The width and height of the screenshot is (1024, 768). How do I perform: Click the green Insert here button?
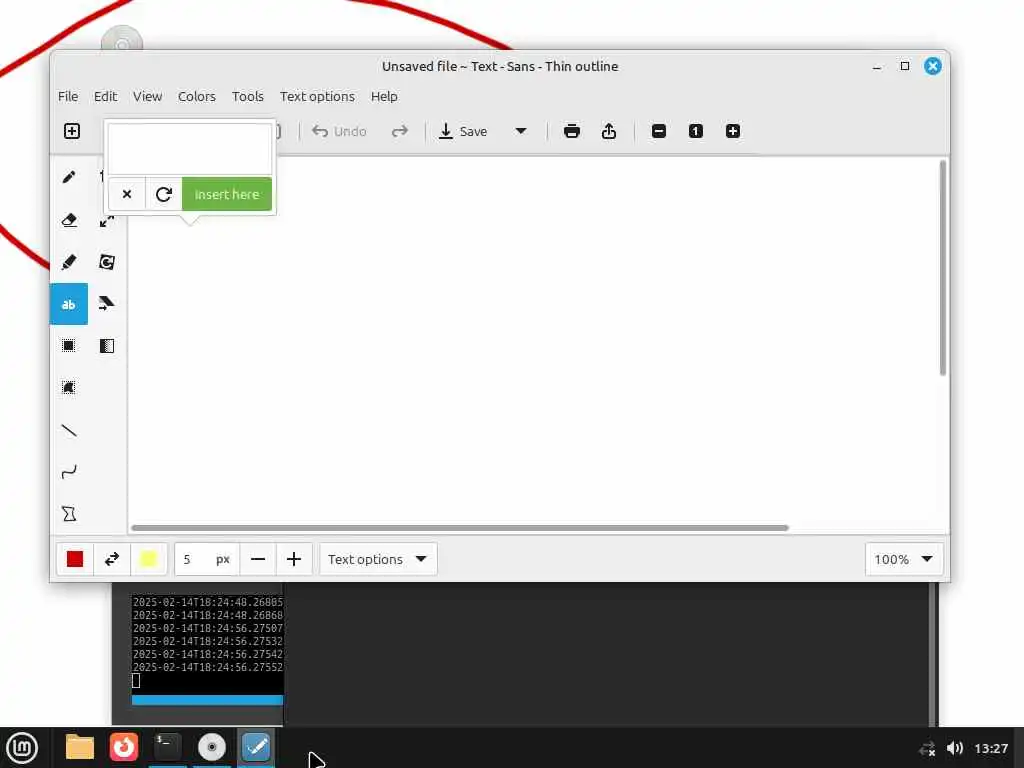click(227, 194)
